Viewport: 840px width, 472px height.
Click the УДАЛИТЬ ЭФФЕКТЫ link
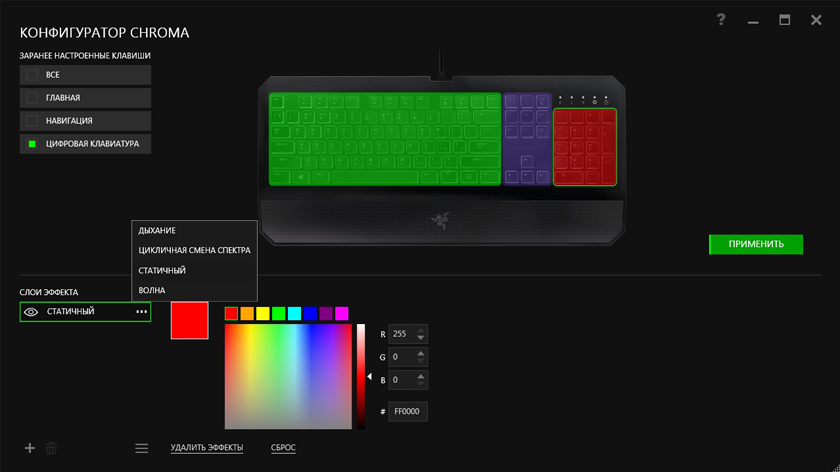207,447
